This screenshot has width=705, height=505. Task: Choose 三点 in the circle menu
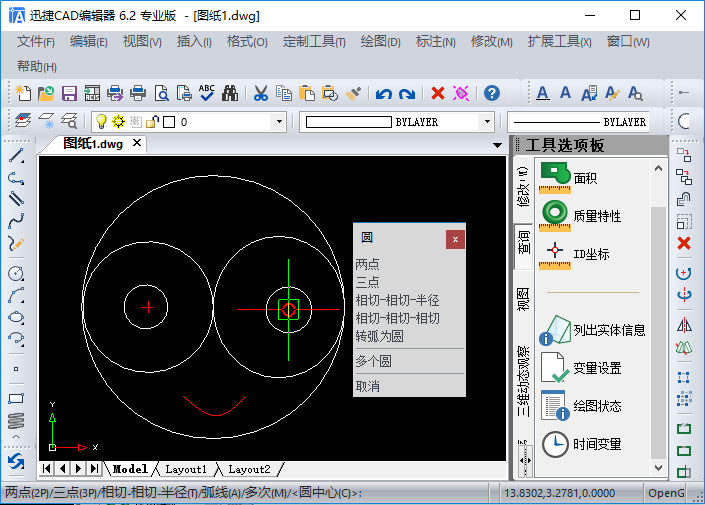(367, 282)
